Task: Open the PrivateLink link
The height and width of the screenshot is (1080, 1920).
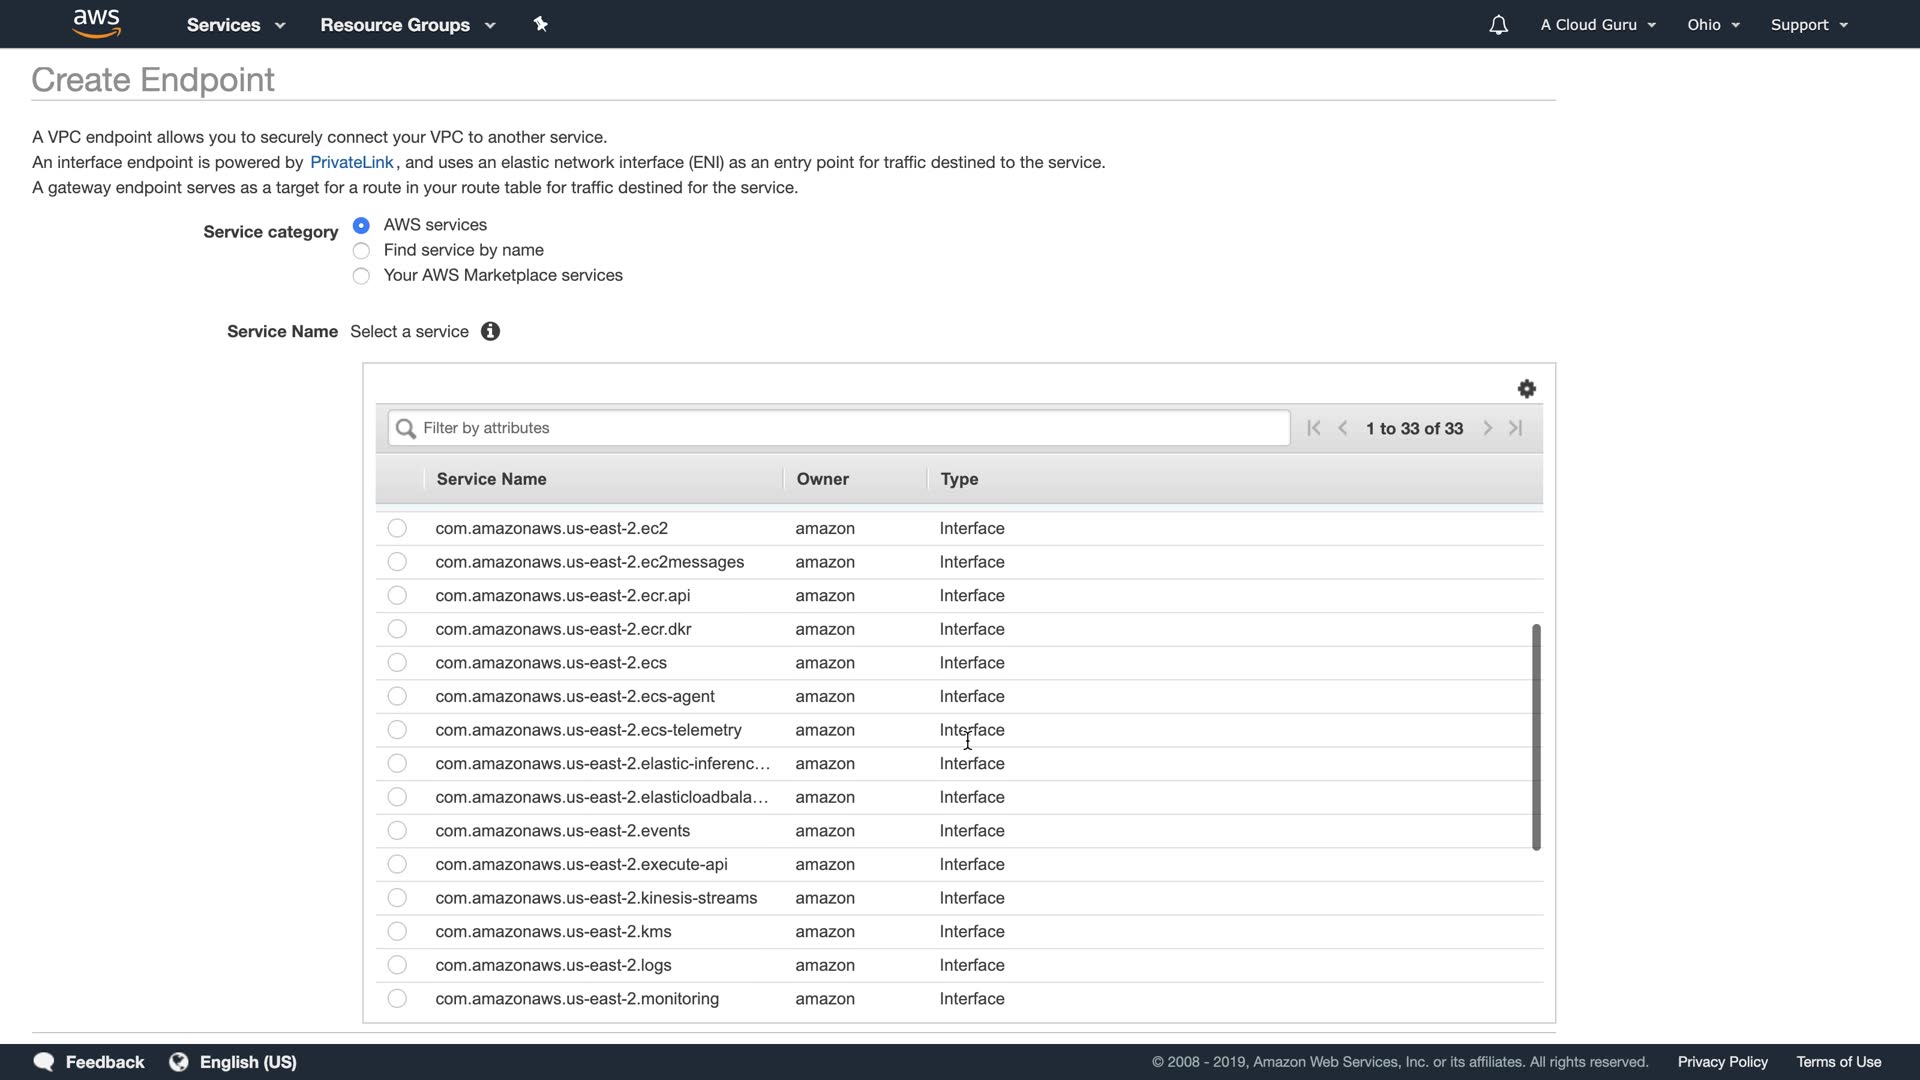Action: tap(351, 163)
